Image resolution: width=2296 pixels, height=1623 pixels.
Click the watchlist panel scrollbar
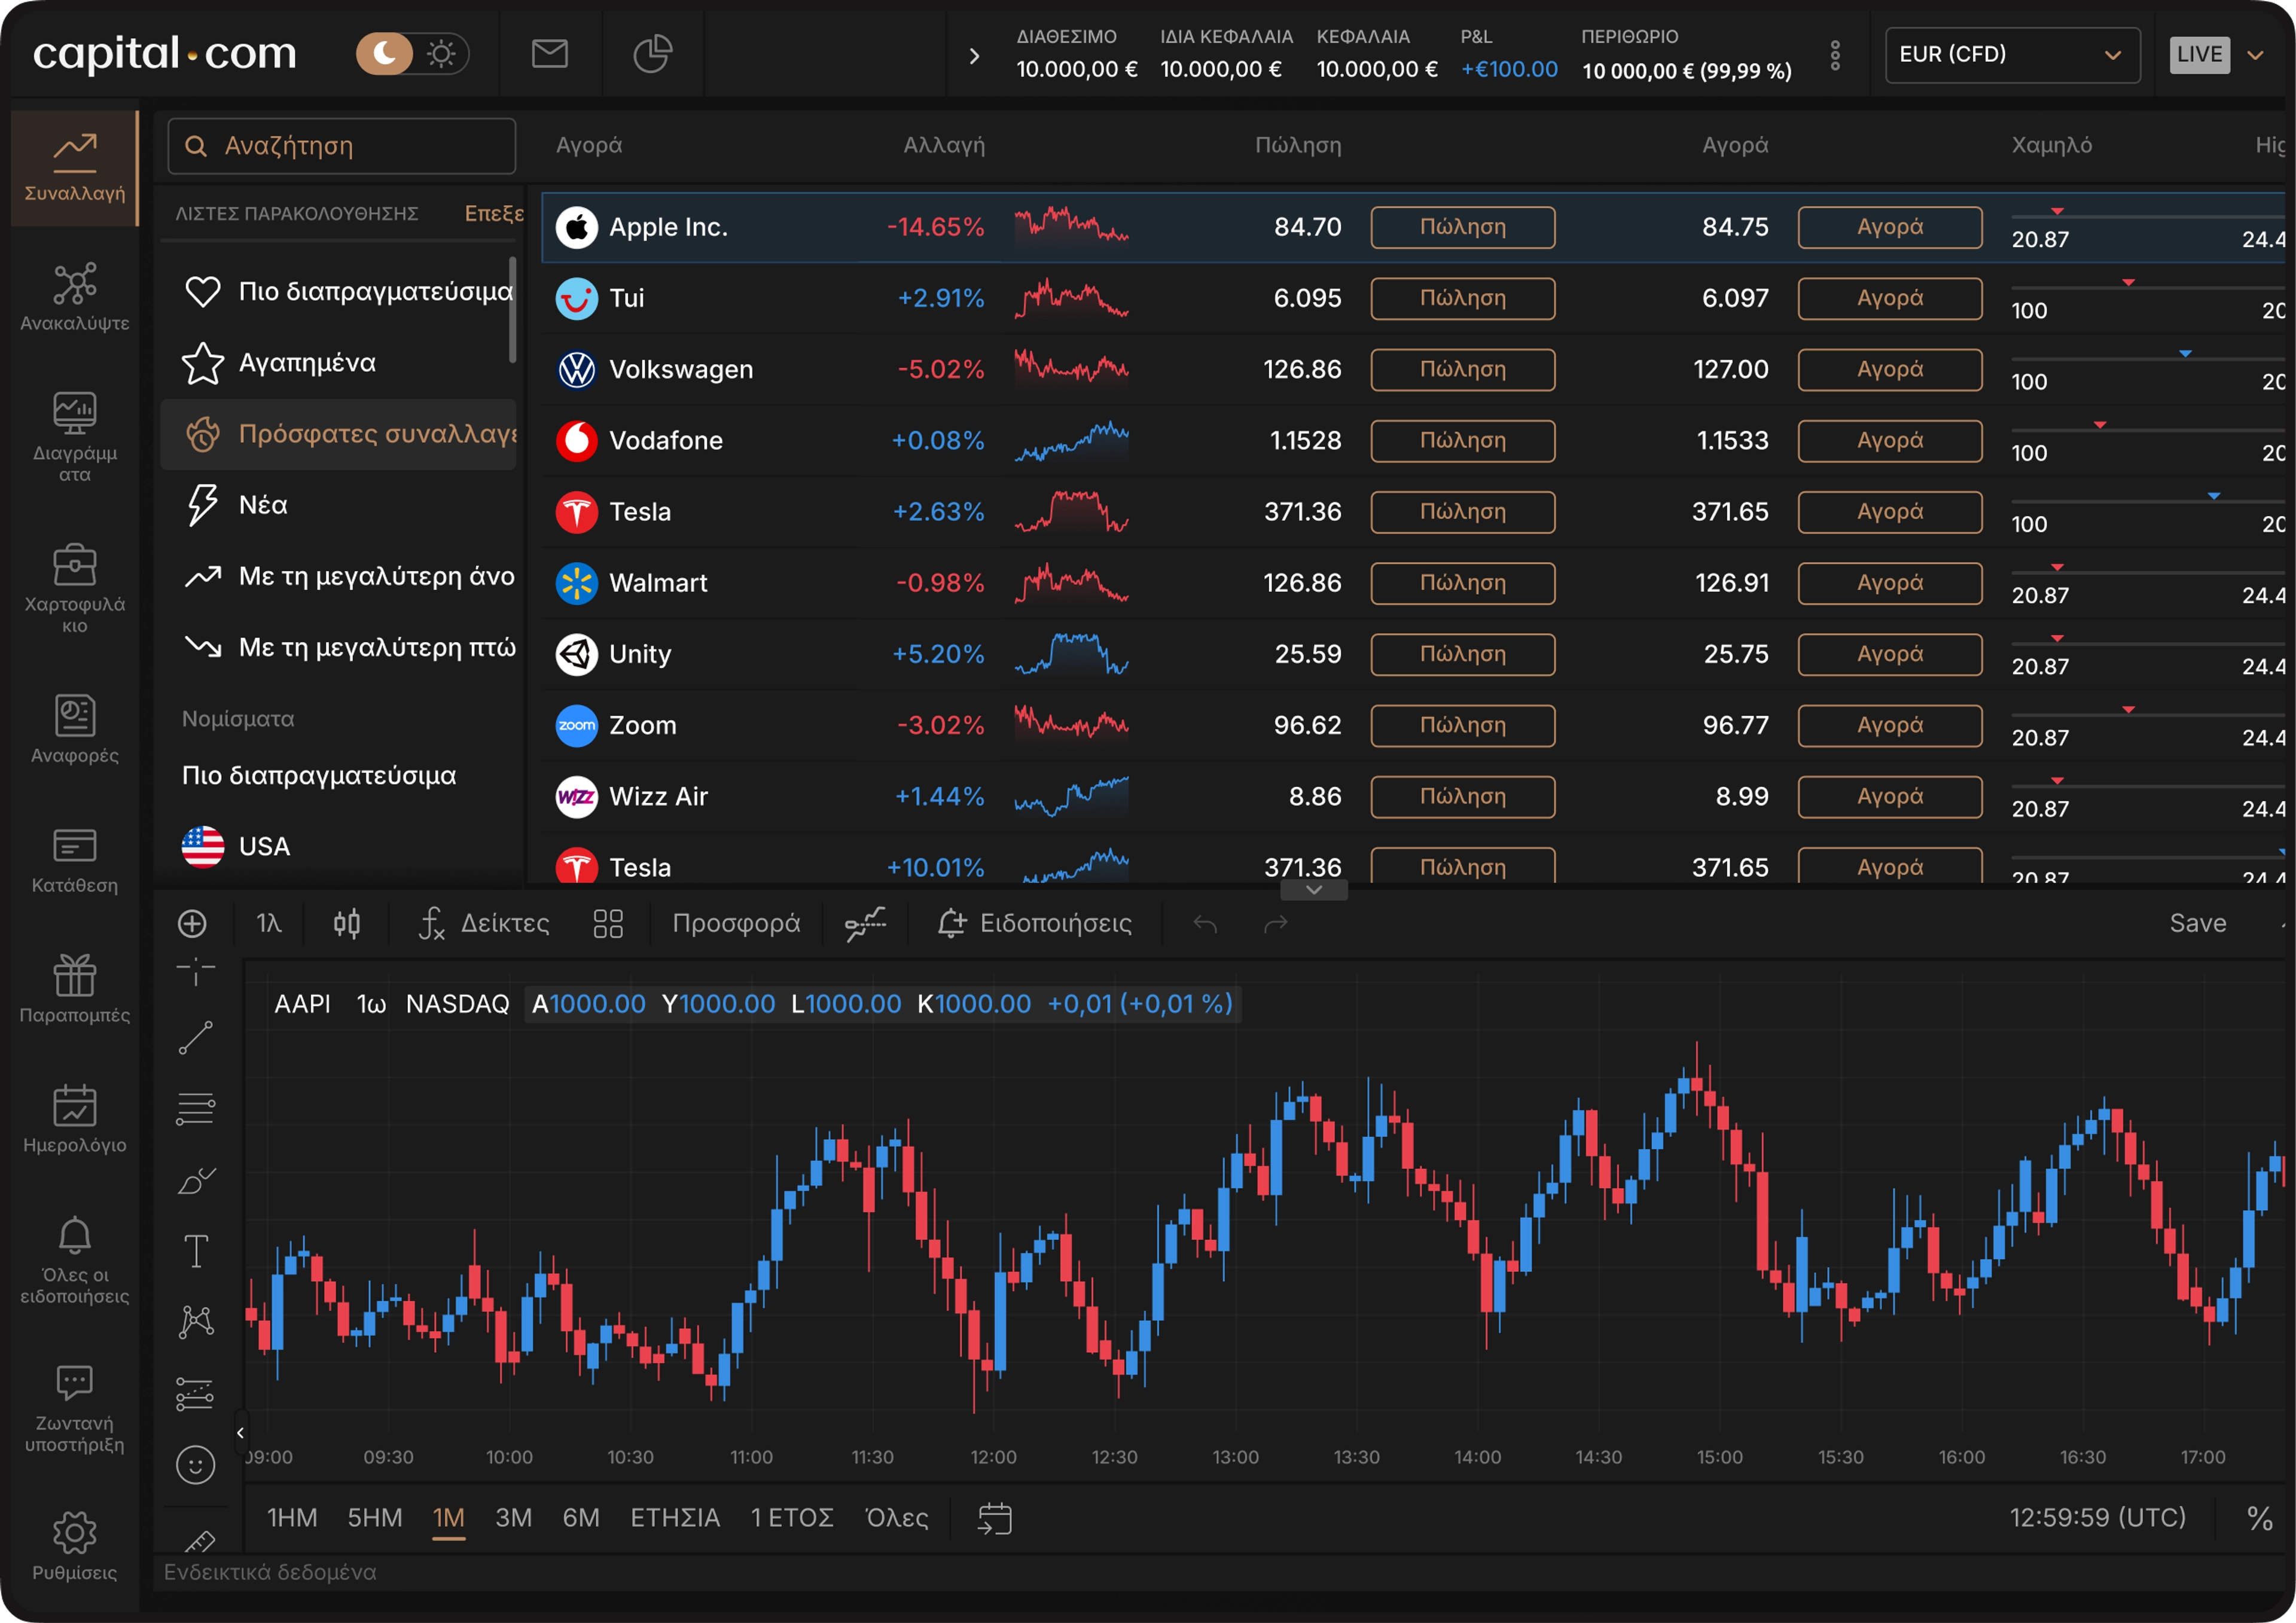512,309
